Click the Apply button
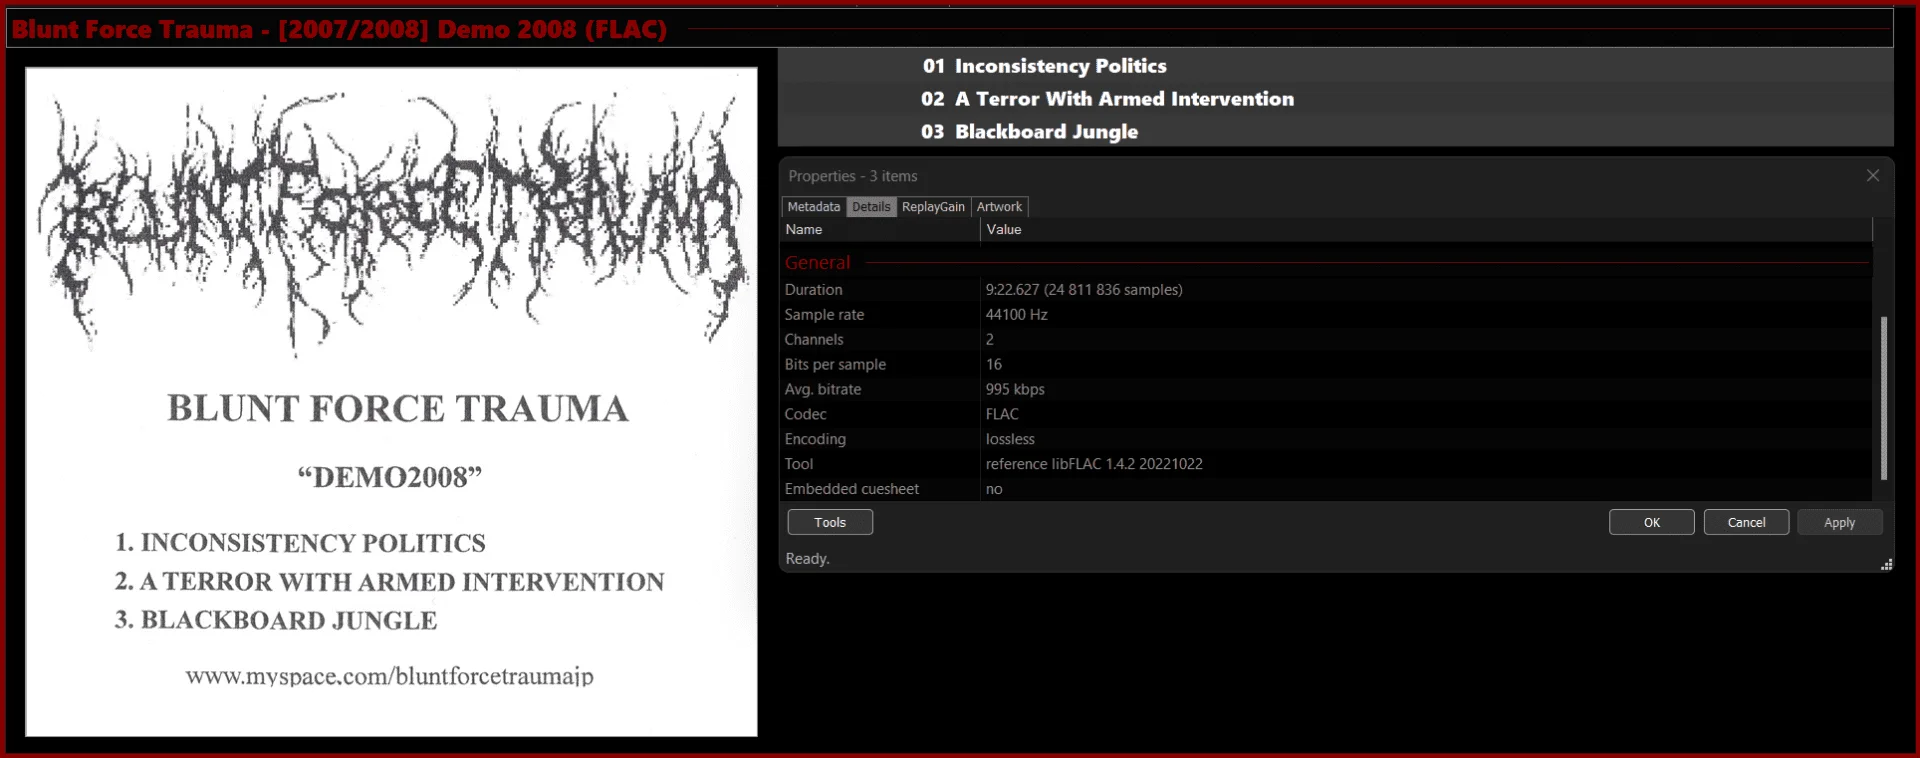 [1839, 522]
